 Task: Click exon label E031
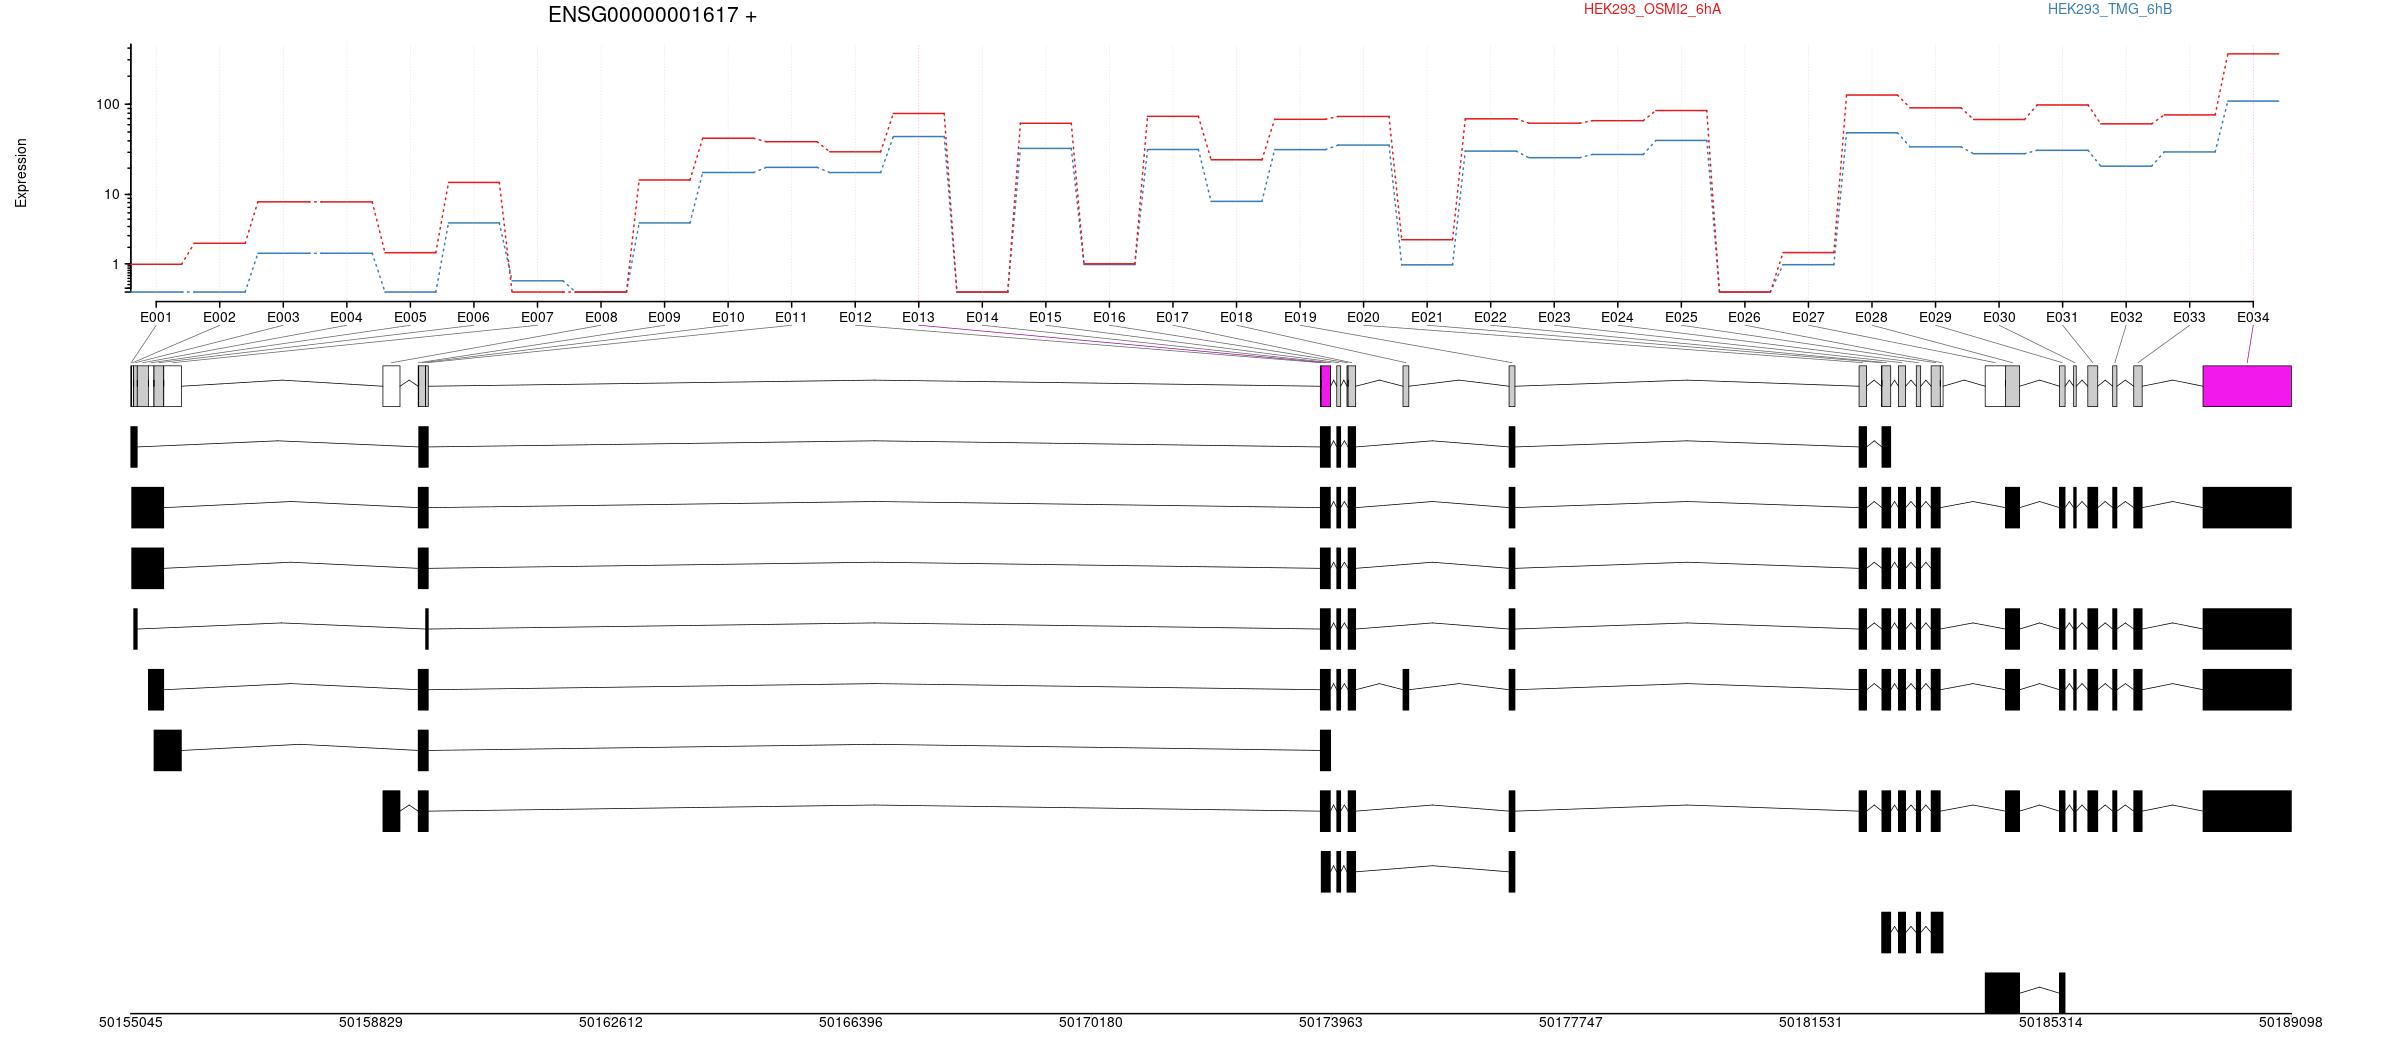[2062, 317]
